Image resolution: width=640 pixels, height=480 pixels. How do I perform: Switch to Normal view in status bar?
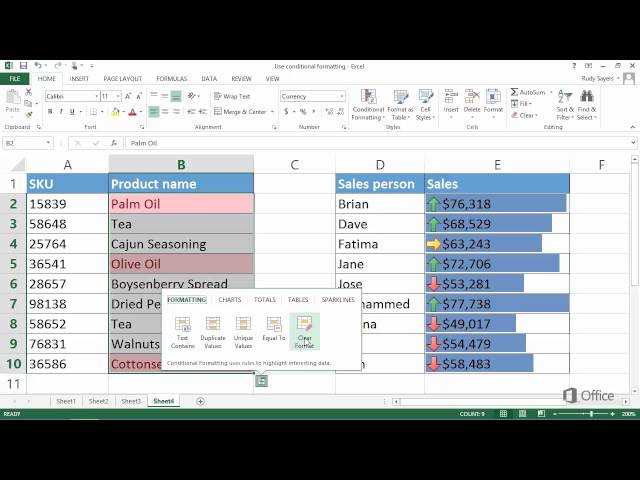point(503,414)
